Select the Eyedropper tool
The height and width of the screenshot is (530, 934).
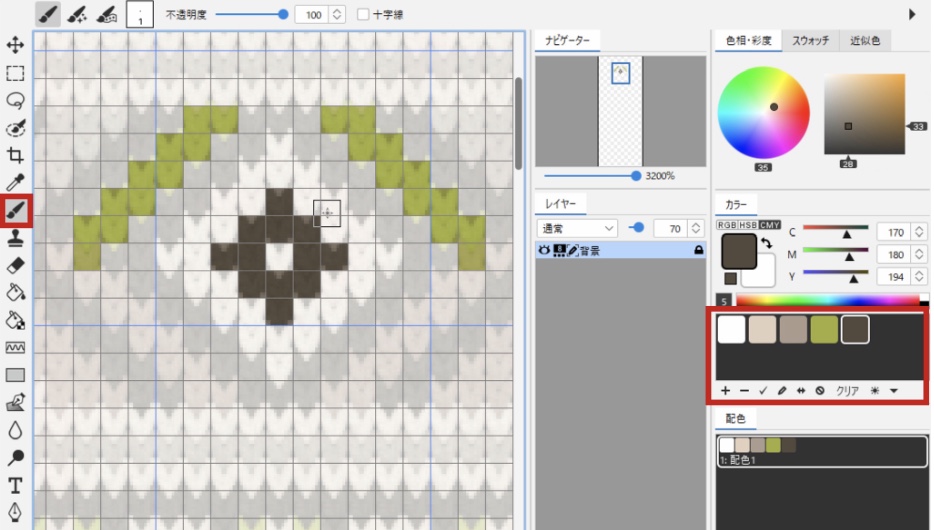click(x=15, y=182)
